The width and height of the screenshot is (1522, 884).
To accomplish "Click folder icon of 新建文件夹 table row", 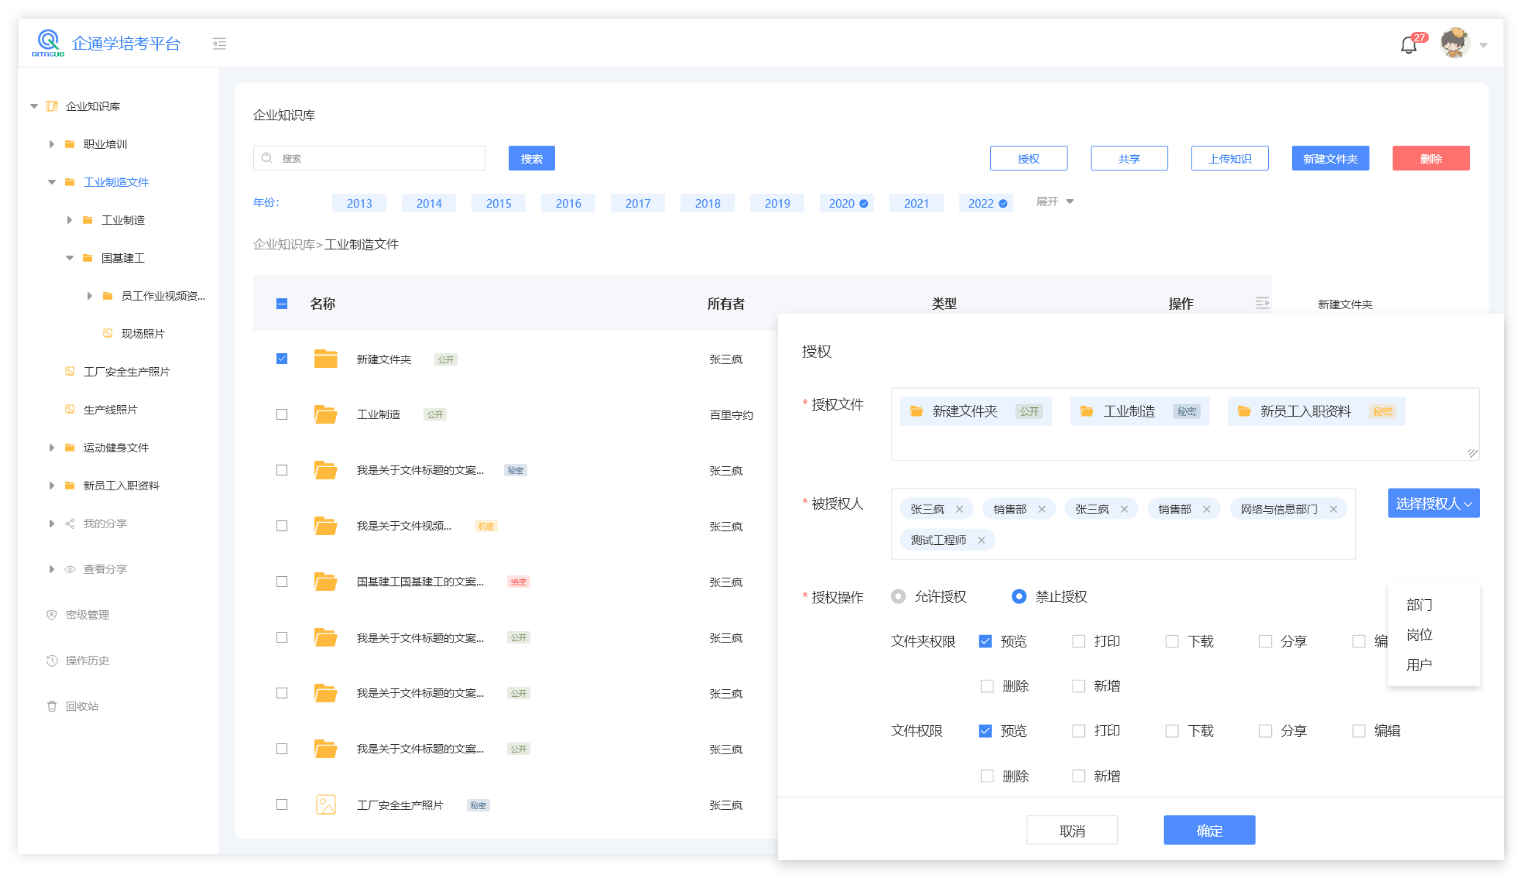I will click(x=326, y=359).
